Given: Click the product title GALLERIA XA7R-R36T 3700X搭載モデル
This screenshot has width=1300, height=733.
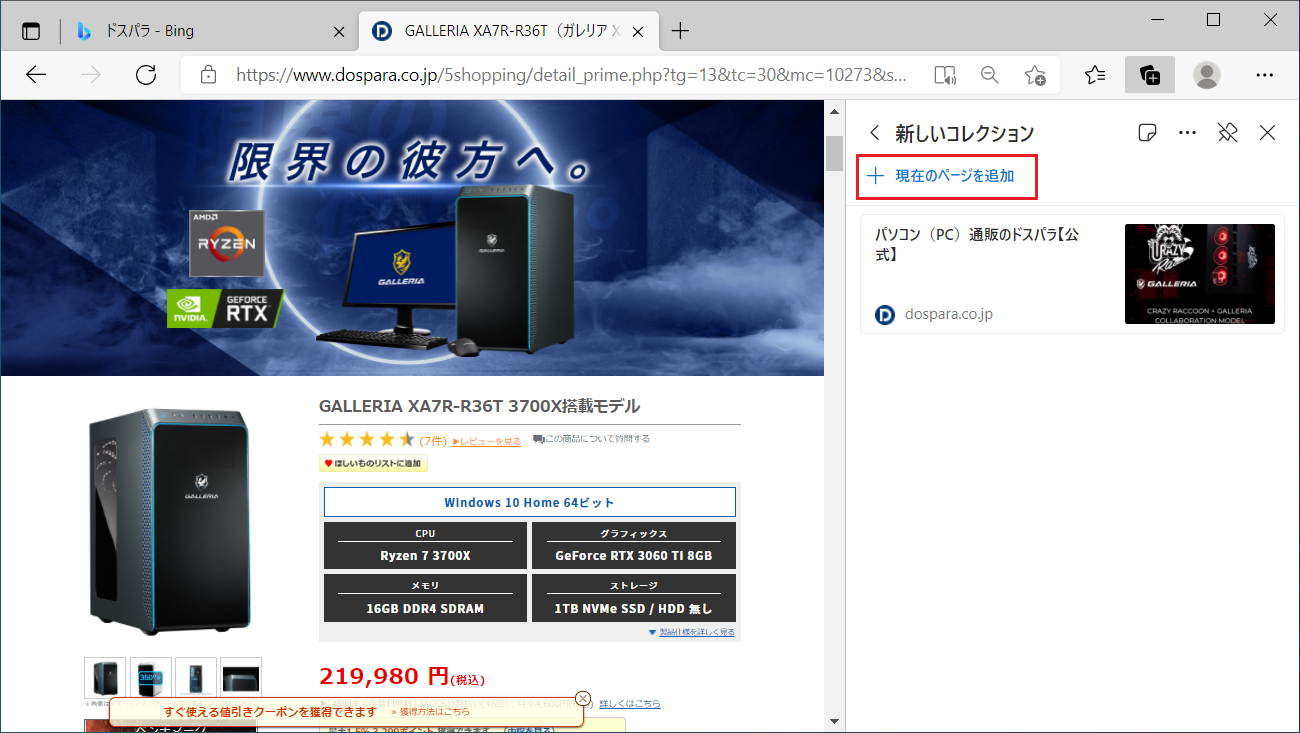Looking at the screenshot, I should [x=479, y=406].
